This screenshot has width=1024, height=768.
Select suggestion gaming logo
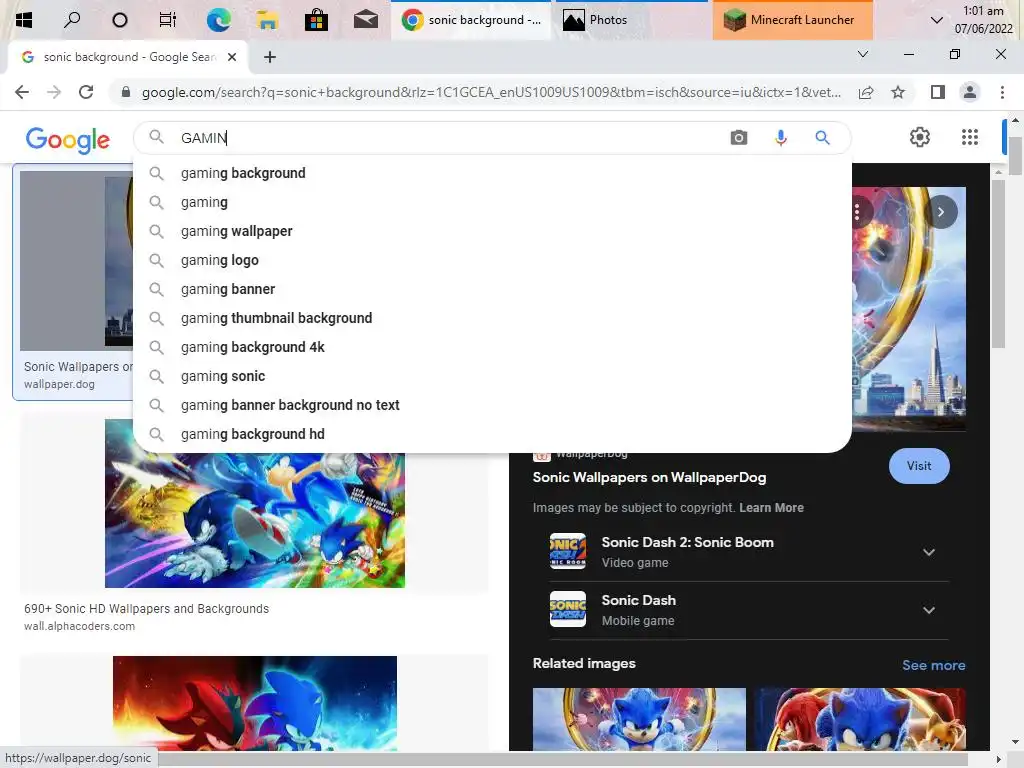point(492,260)
